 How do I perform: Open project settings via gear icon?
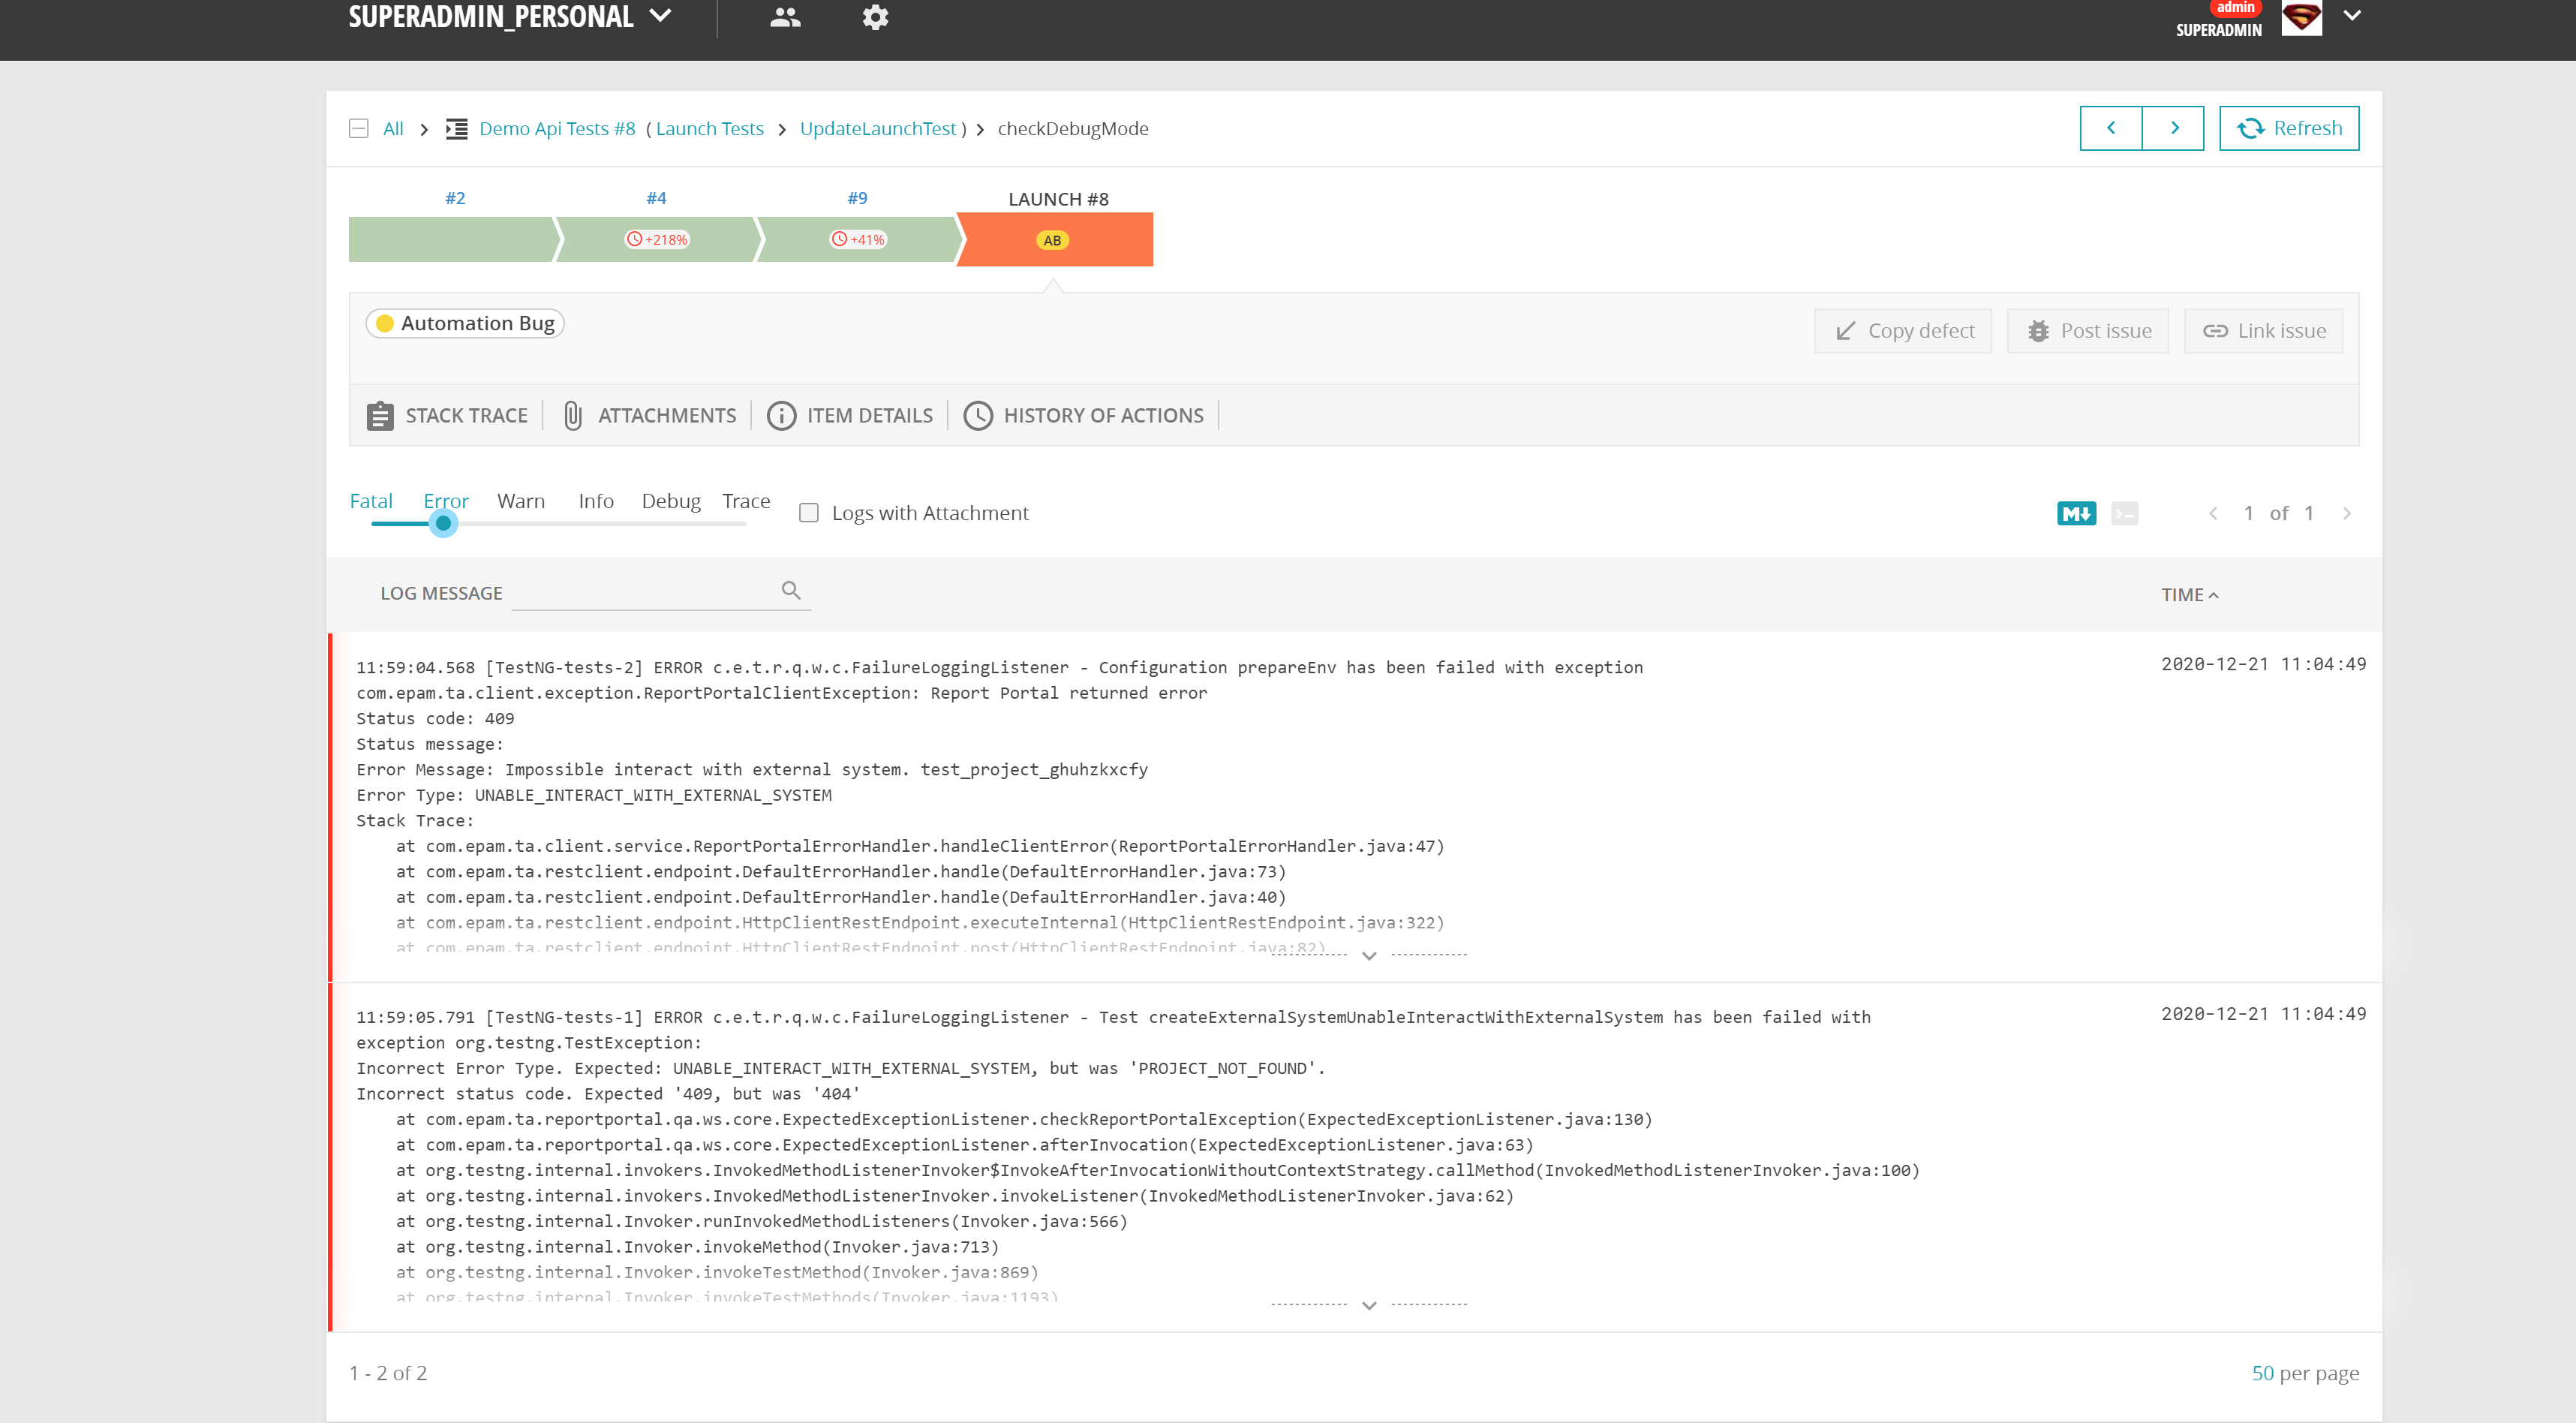[874, 17]
